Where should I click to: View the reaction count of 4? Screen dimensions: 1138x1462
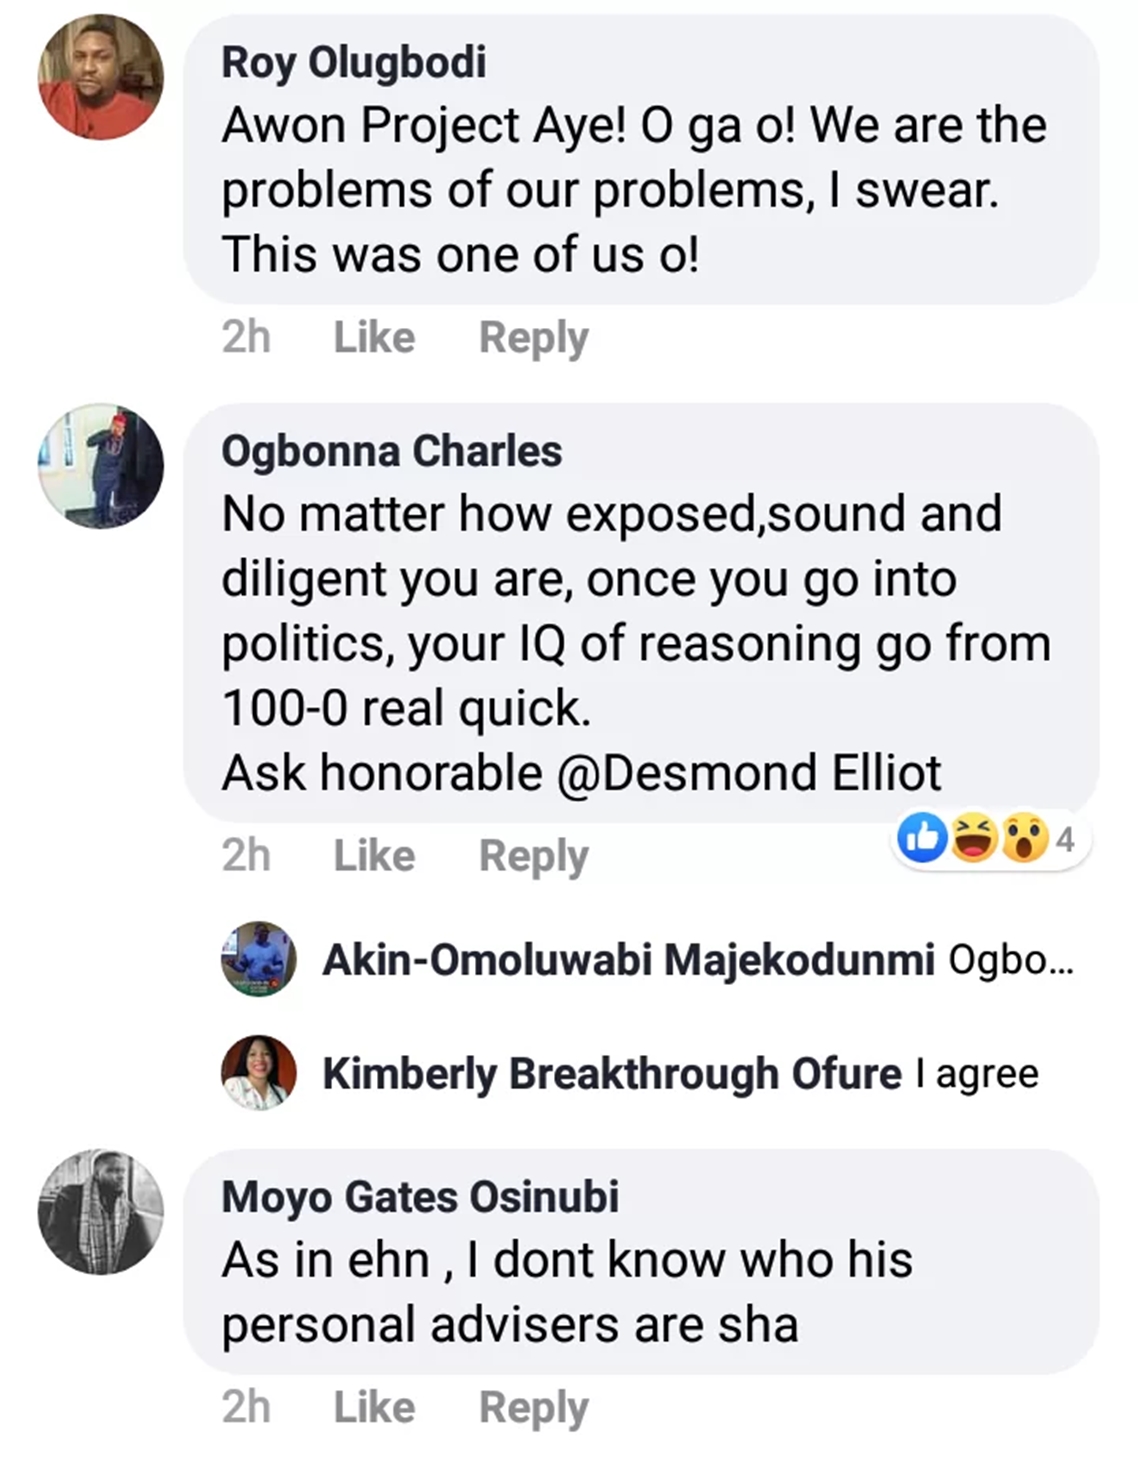[1065, 839]
